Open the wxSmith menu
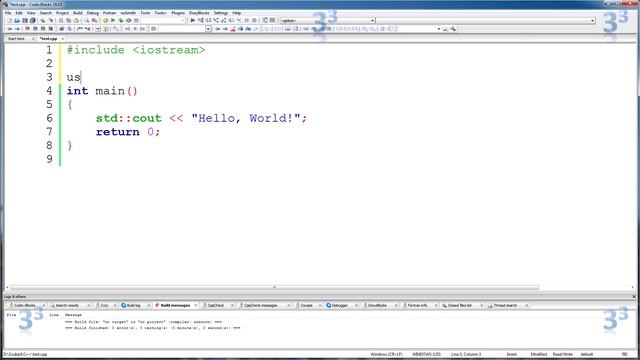 point(128,13)
